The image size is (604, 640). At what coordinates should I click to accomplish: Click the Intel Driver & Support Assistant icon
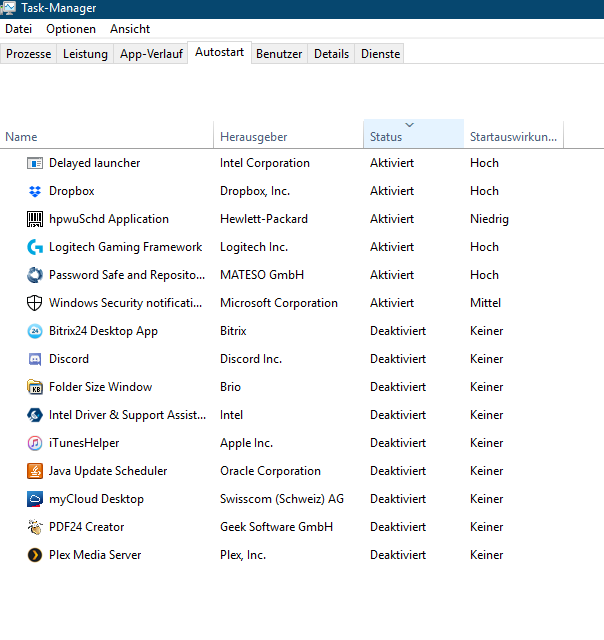(x=35, y=415)
